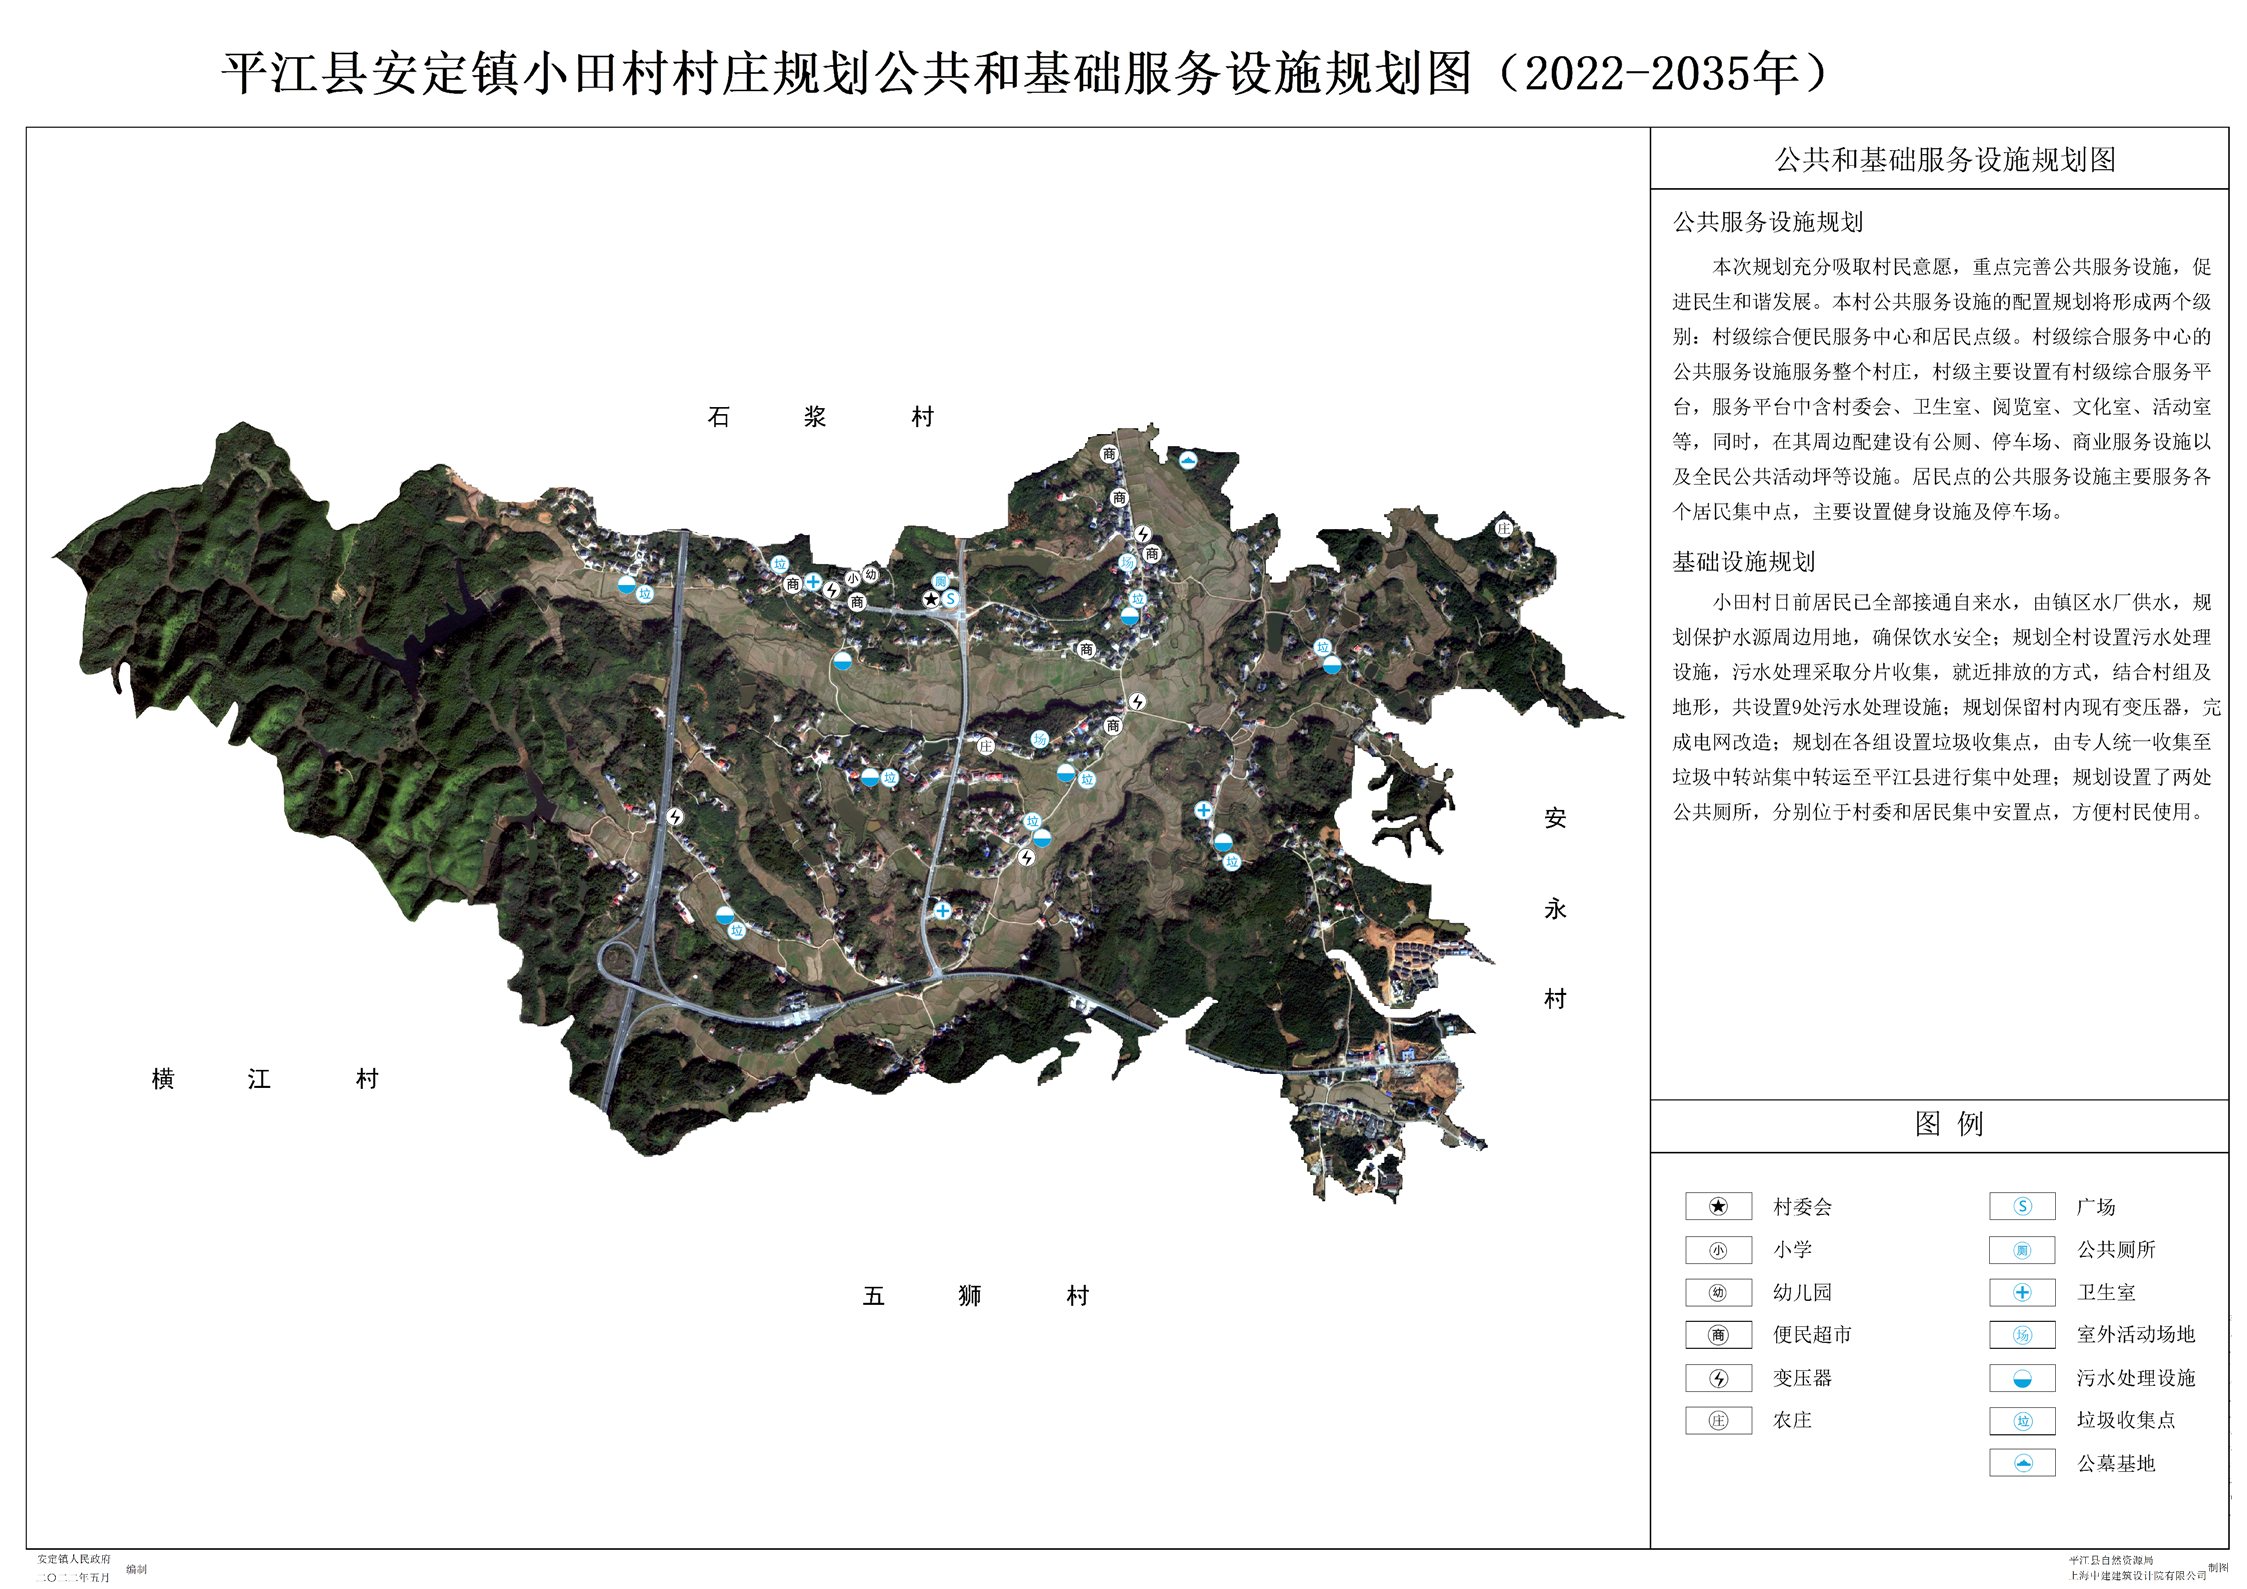Select the 公墓基地 legend icon
Viewport: 2247px width, 1589px height.
(2021, 1463)
